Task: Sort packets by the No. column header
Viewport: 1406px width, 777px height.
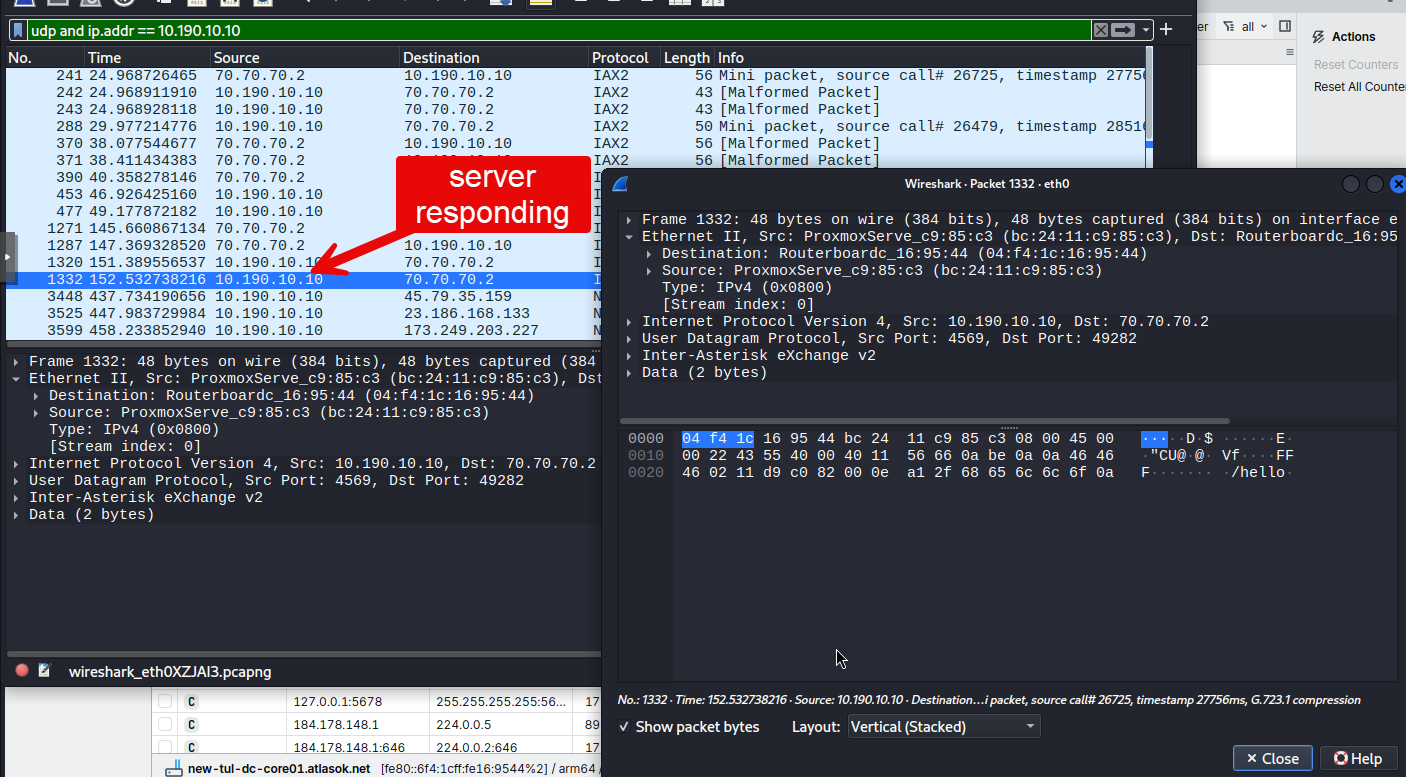Action: [x=44, y=58]
